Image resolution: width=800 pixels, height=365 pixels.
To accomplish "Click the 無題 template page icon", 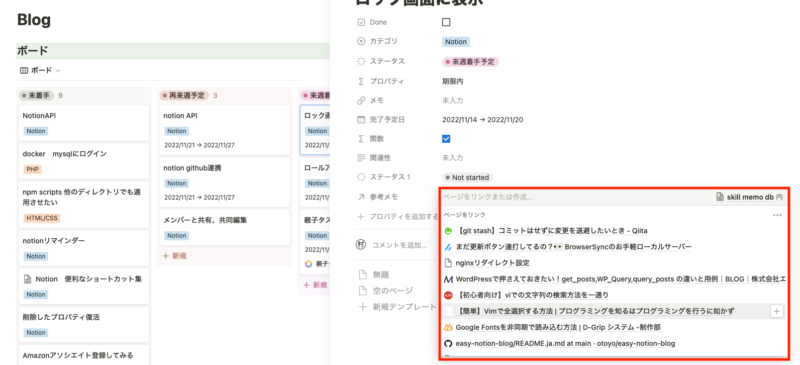I will coord(363,275).
